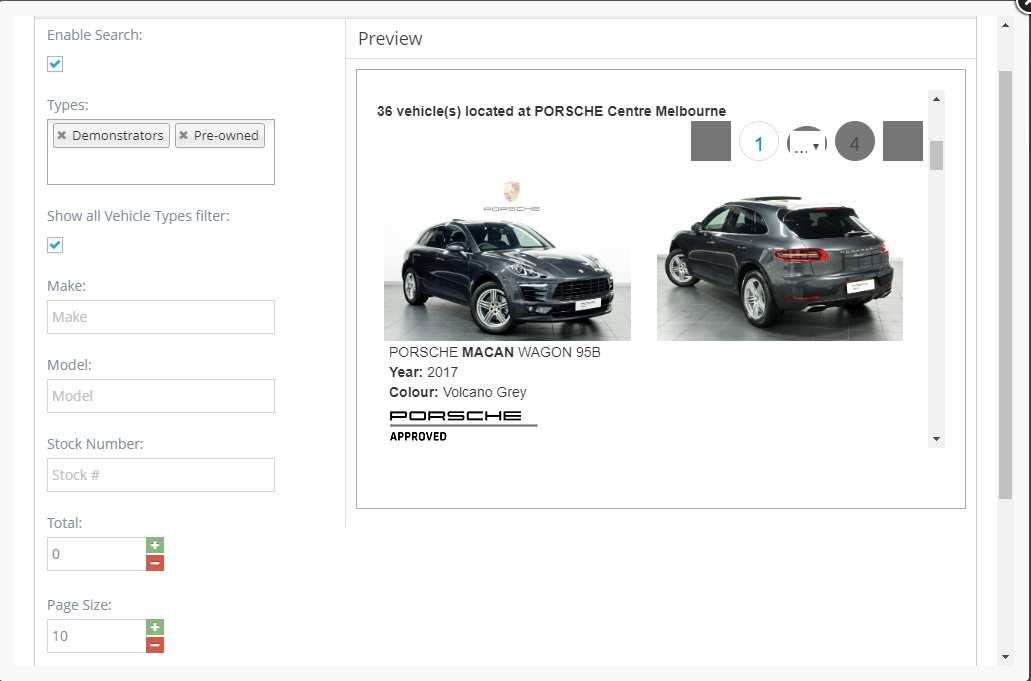Image resolution: width=1031 pixels, height=681 pixels.
Task: Click the next page arrow in the preview
Action: coord(902,141)
